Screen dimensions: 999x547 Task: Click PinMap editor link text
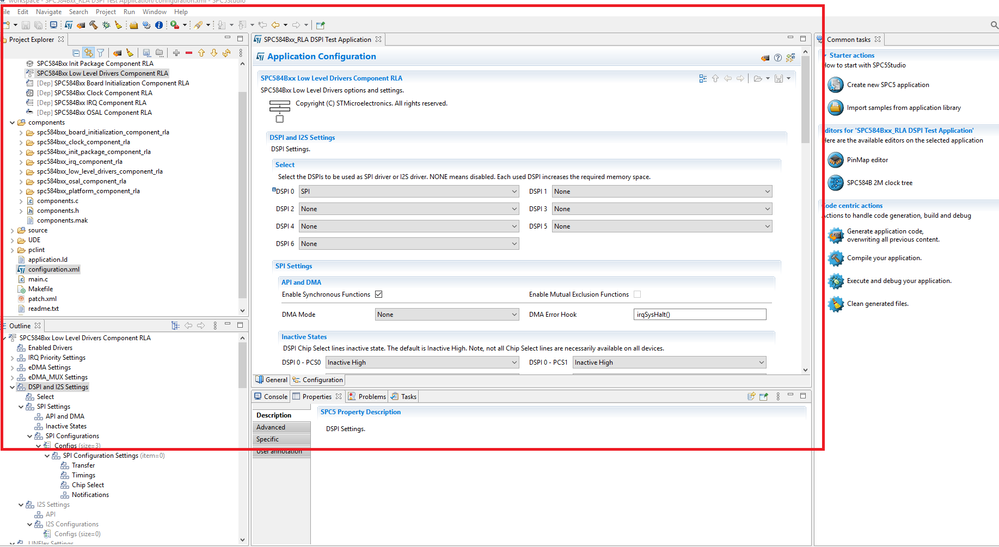[x=867, y=160]
